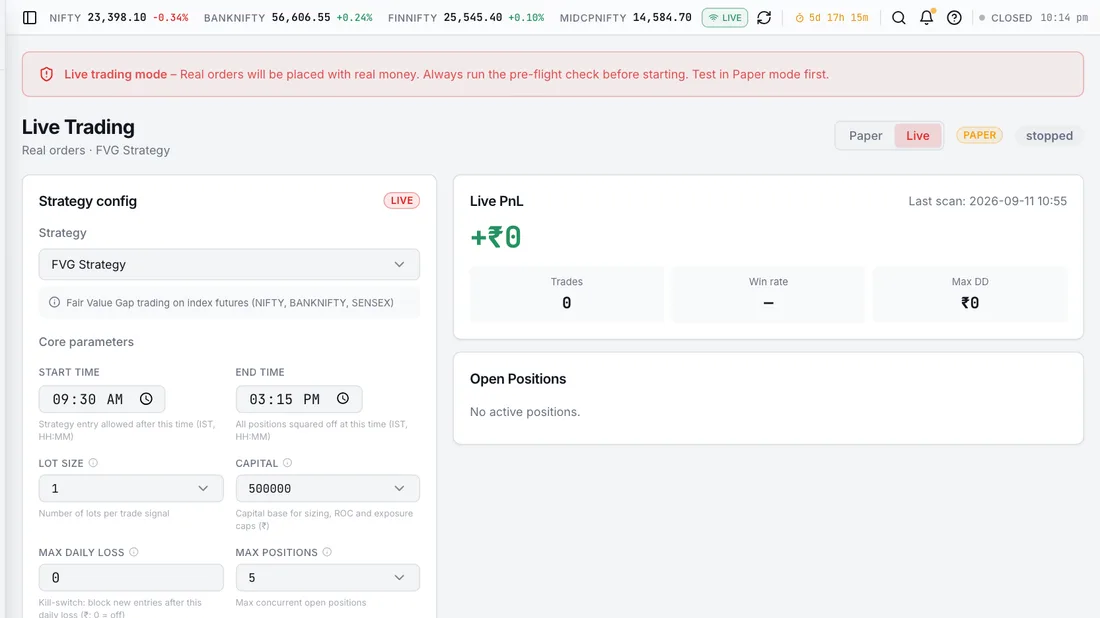Click the MIDCPNIFTY 14,584.70 ticker
Screen dimensions: 1100x618
click(626, 18)
